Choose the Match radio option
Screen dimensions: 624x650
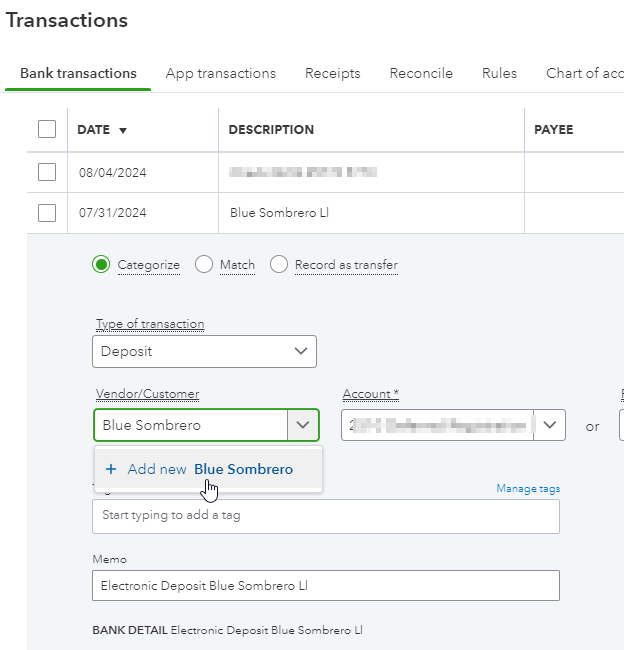point(204,265)
